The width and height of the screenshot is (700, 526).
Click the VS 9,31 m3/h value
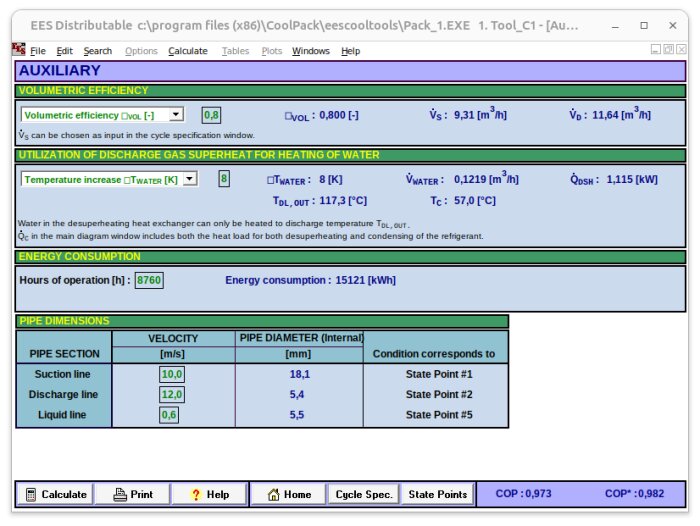point(480,114)
